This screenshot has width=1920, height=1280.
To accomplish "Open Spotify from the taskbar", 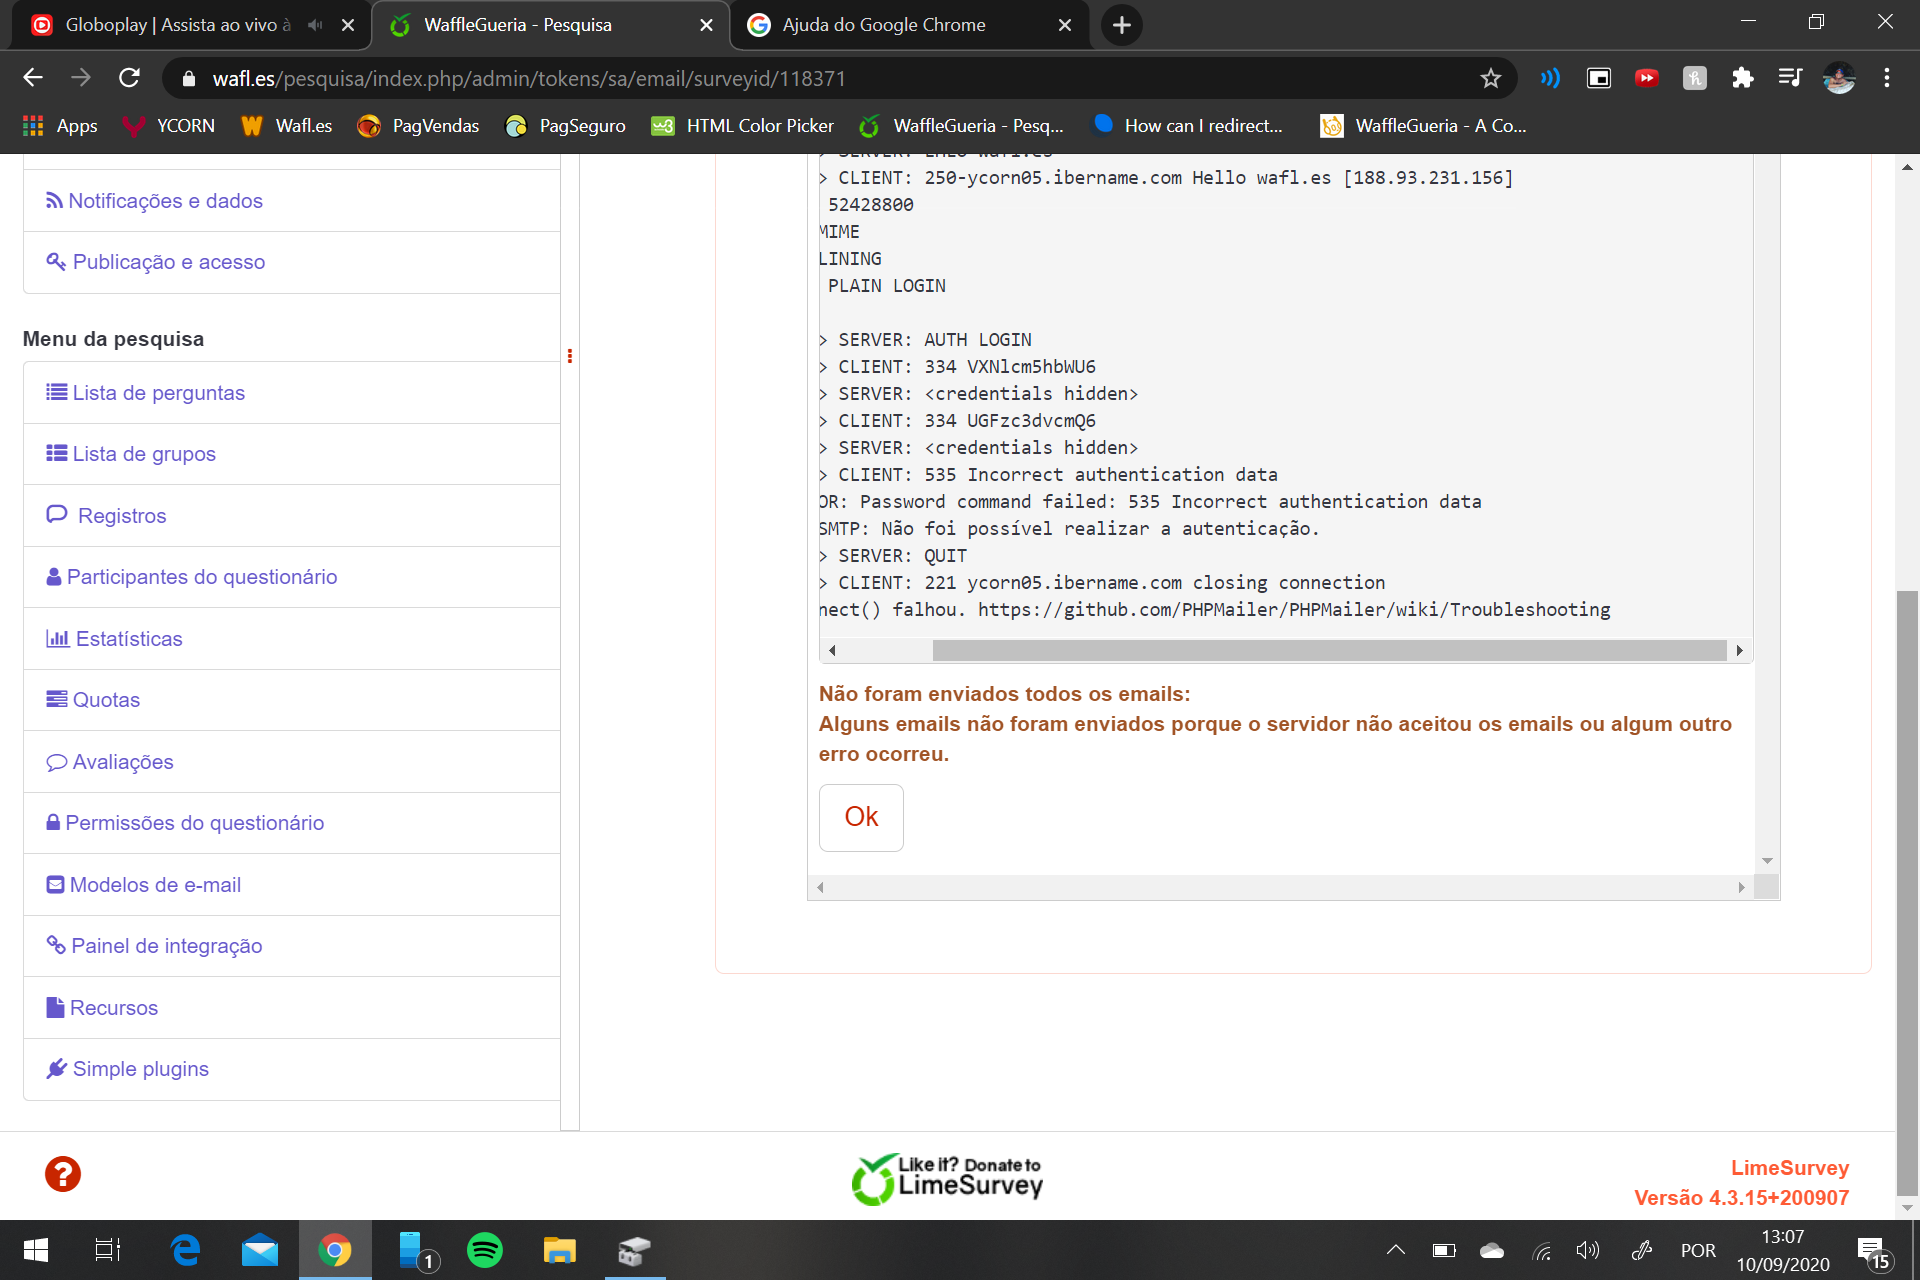I will pyautogui.click(x=485, y=1250).
